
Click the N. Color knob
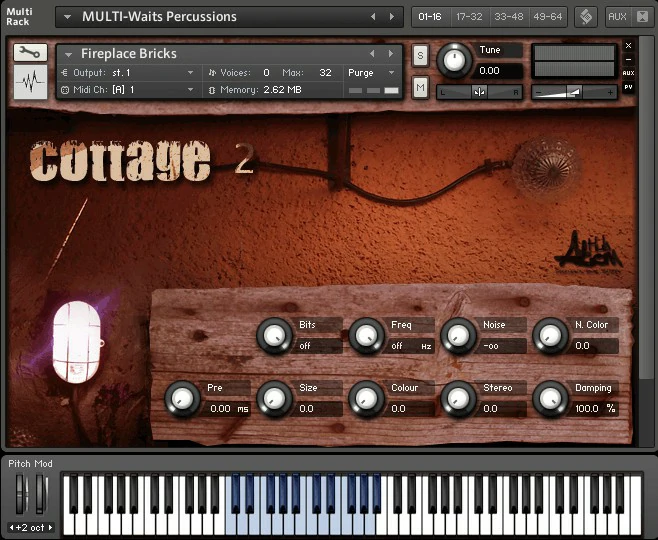550,336
